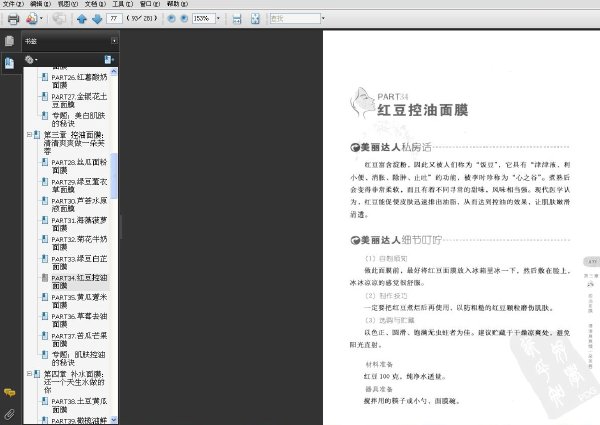This screenshot has height=425, width=600.
Task: Click bookmark page icon beside PART31
Action: pos(45,220)
